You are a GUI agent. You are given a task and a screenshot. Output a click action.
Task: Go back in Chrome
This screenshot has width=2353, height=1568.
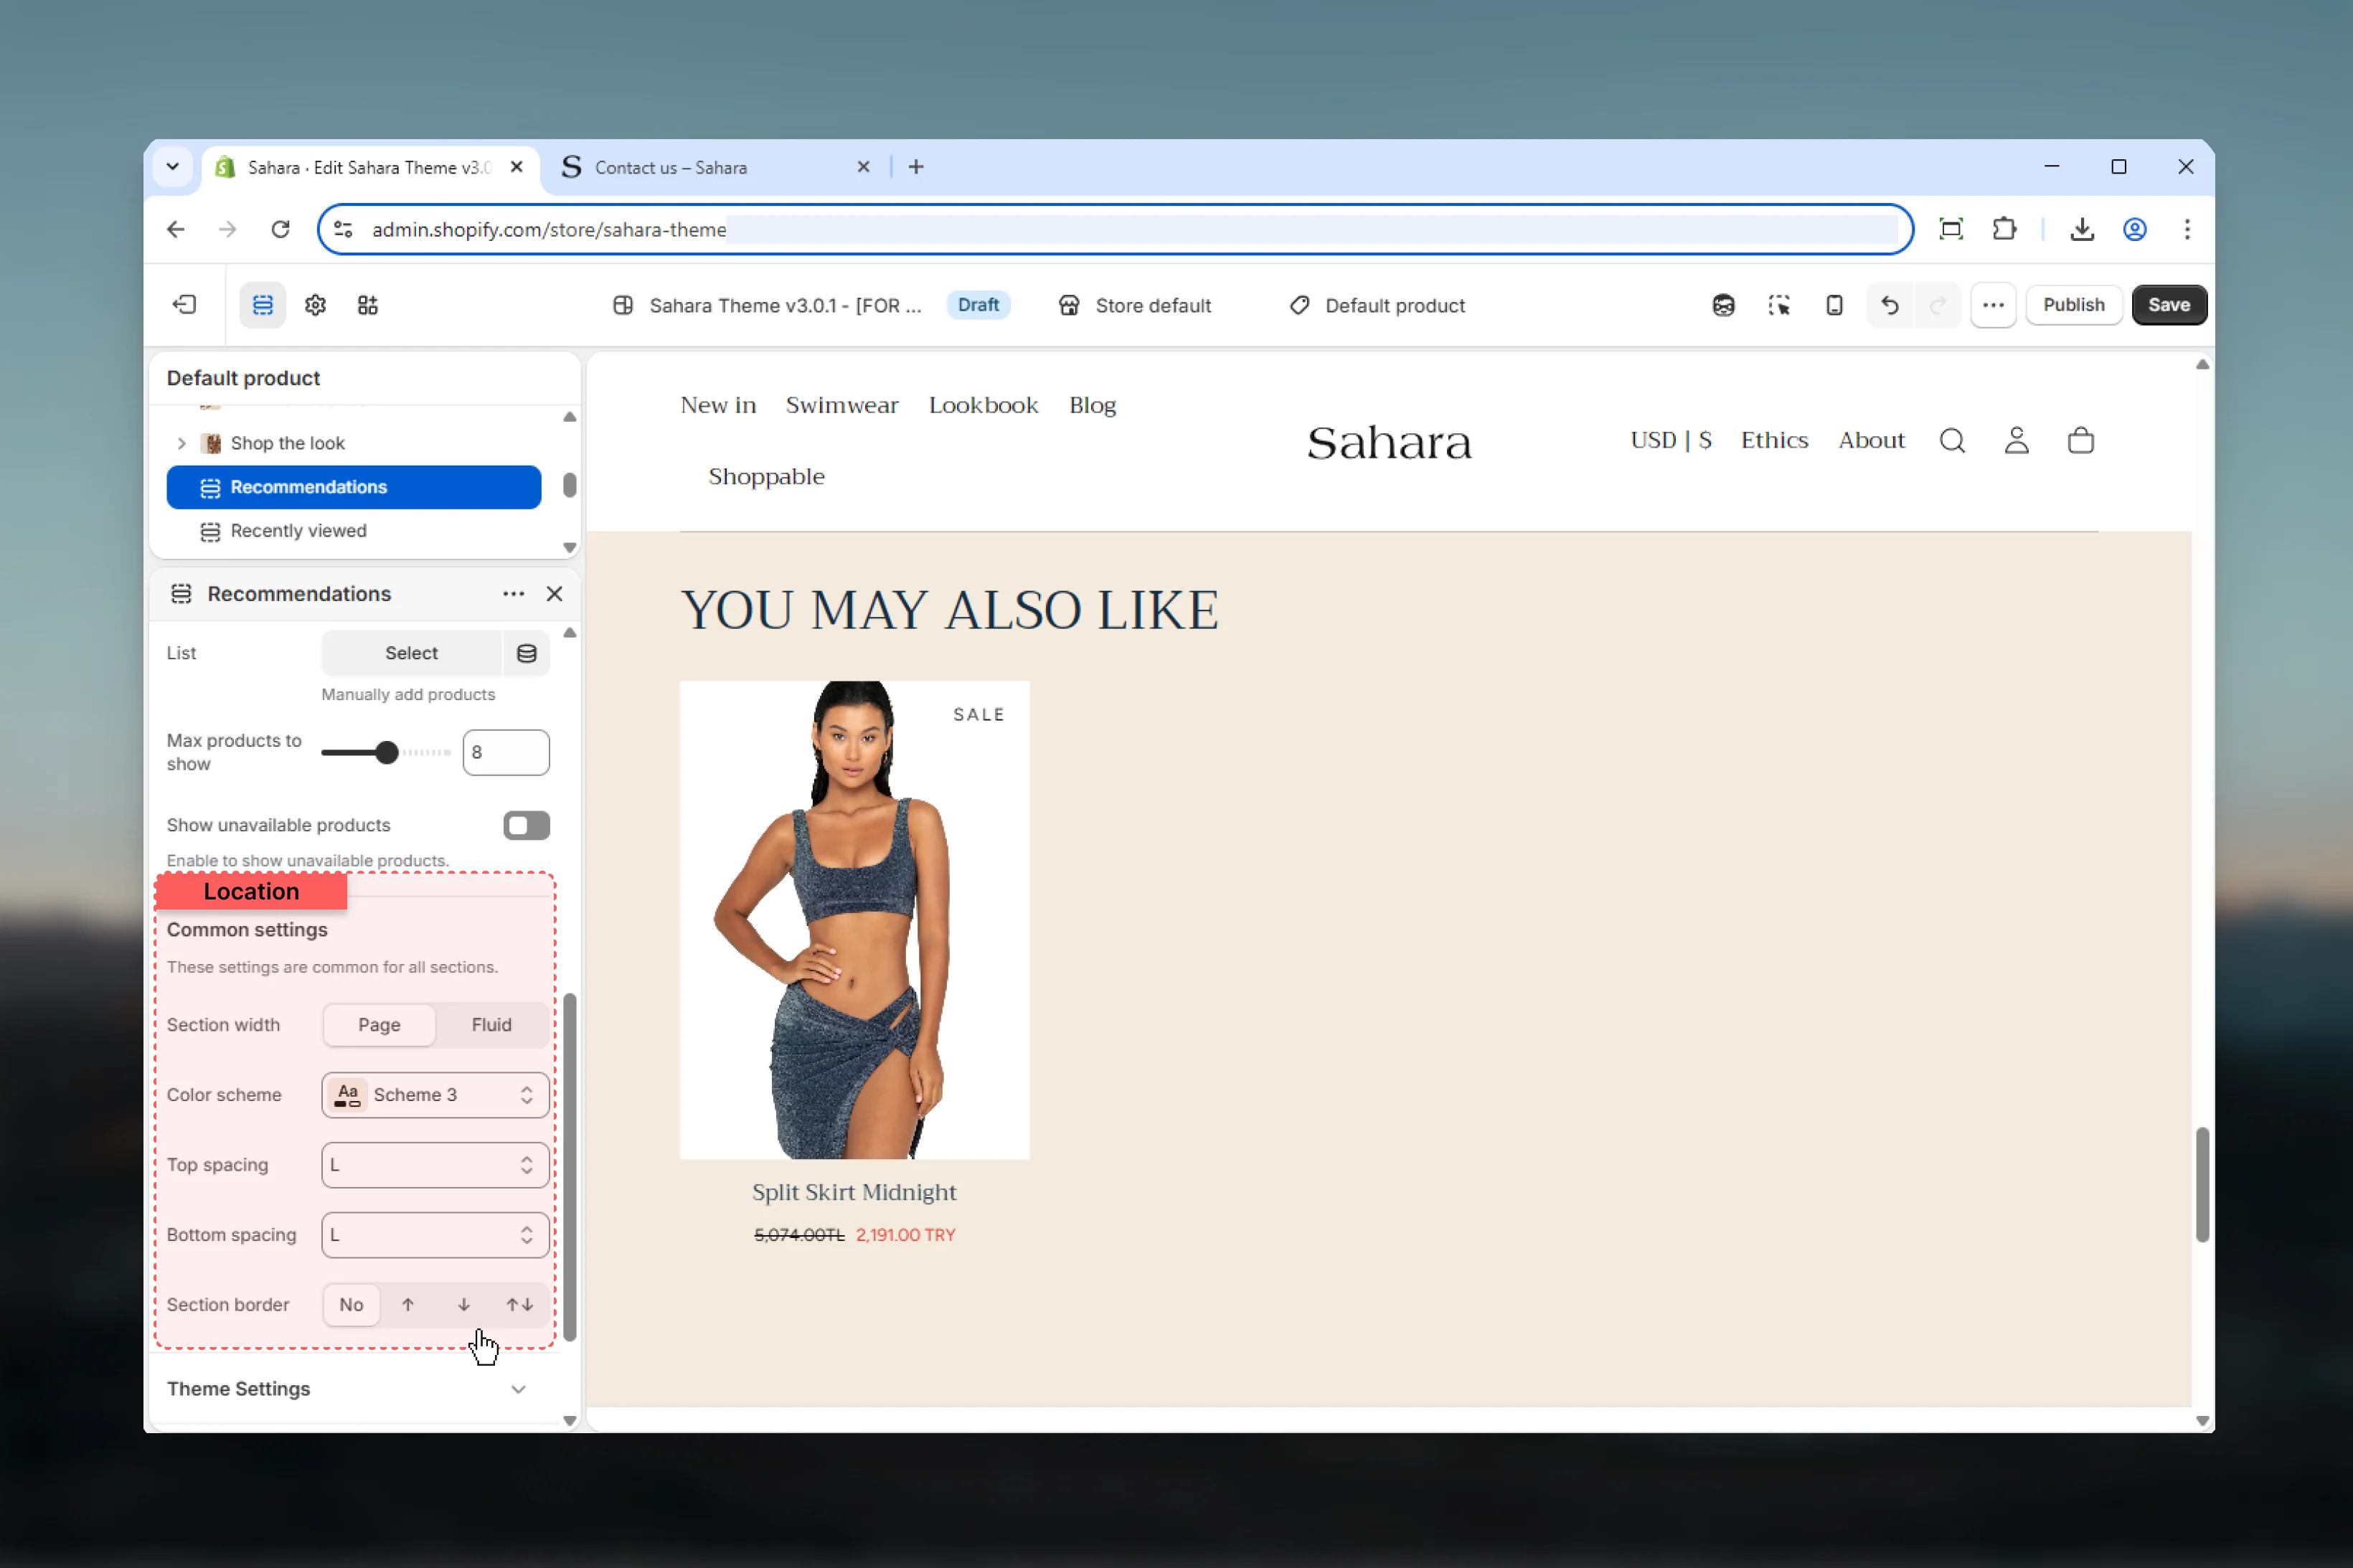[x=176, y=229]
